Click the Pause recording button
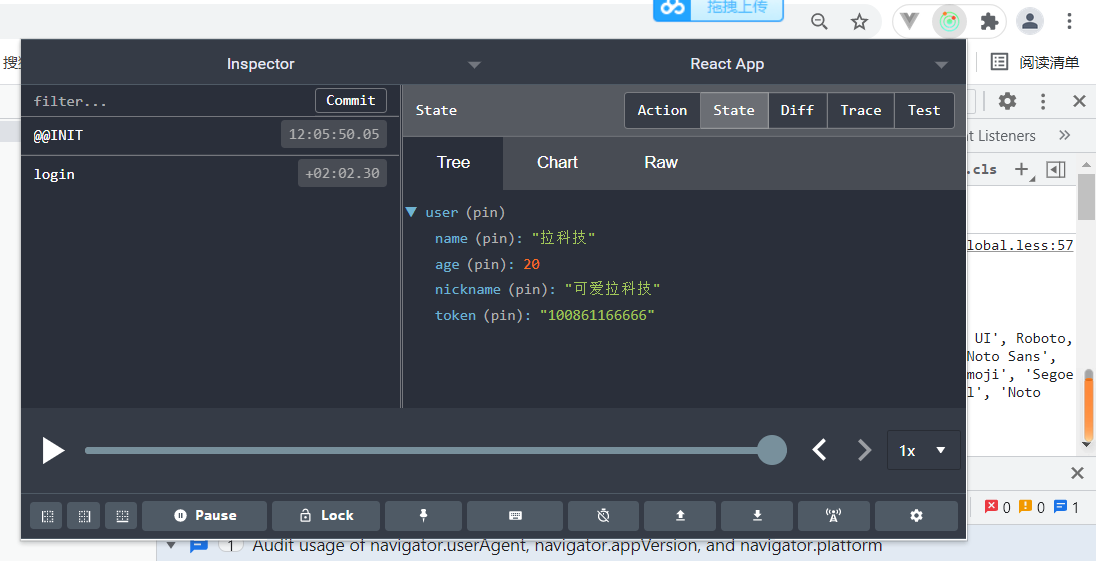Image resolution: width=1096 pixels, height=561 pixels. (204, 516)
